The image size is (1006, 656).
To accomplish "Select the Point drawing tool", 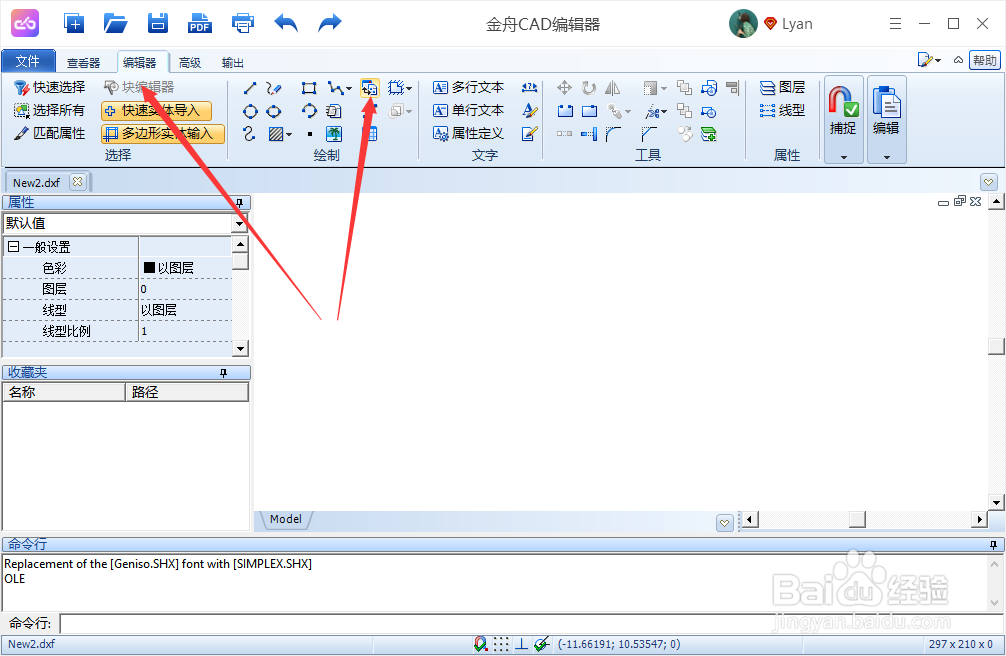I will coord(310,134).
